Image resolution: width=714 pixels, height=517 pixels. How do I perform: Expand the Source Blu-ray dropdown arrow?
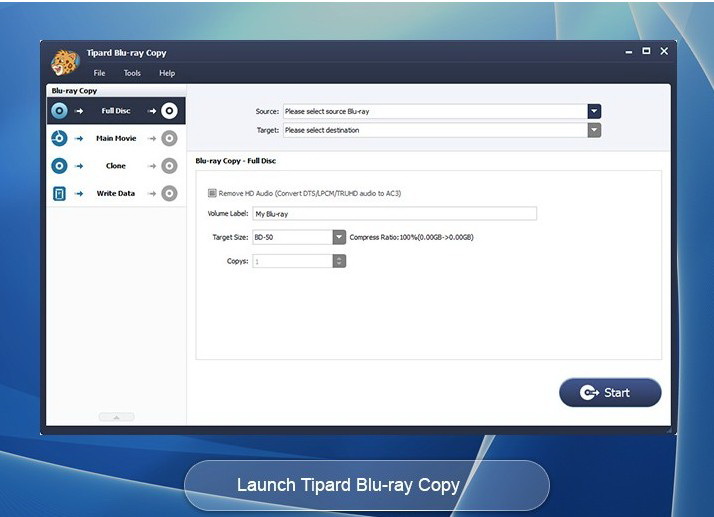pyautogui.click(x=594, y=111)
